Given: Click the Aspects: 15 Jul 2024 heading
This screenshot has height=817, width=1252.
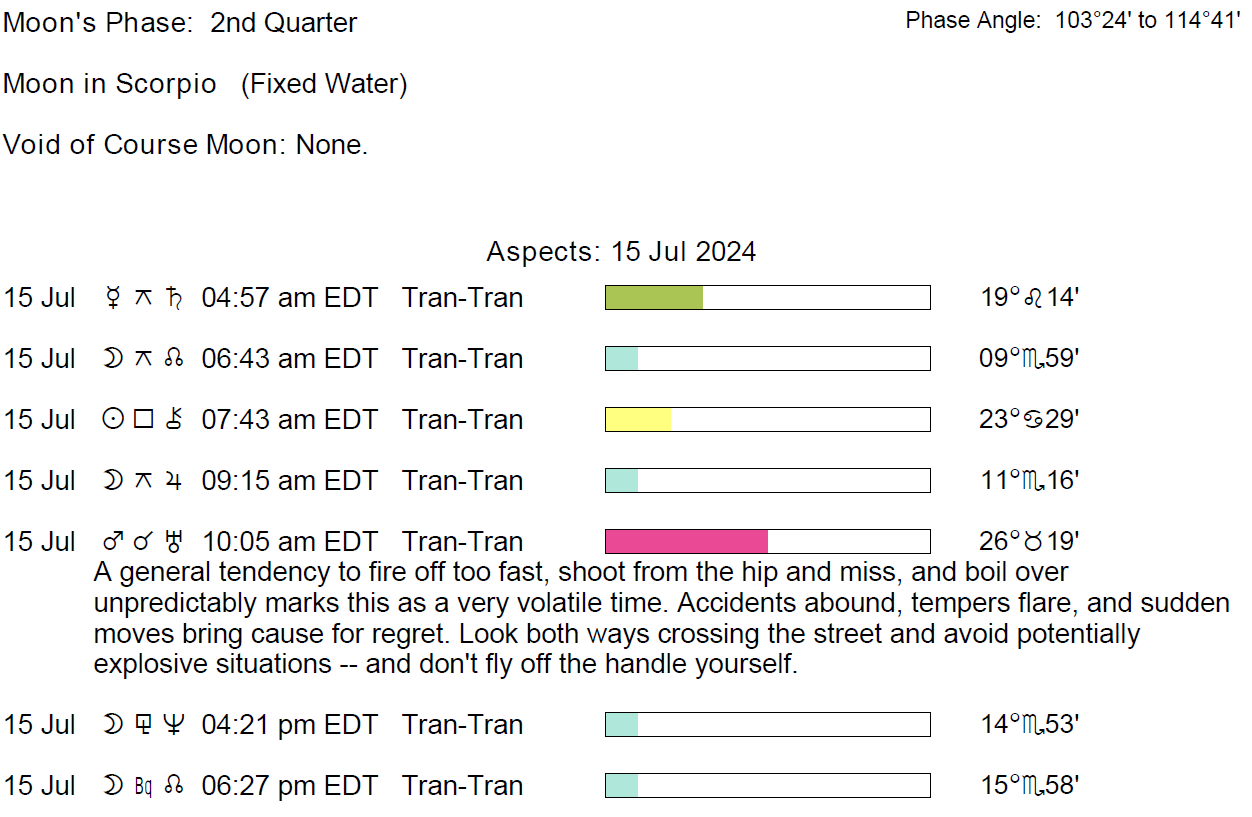Looking at the screenshot, I should 621,251.
